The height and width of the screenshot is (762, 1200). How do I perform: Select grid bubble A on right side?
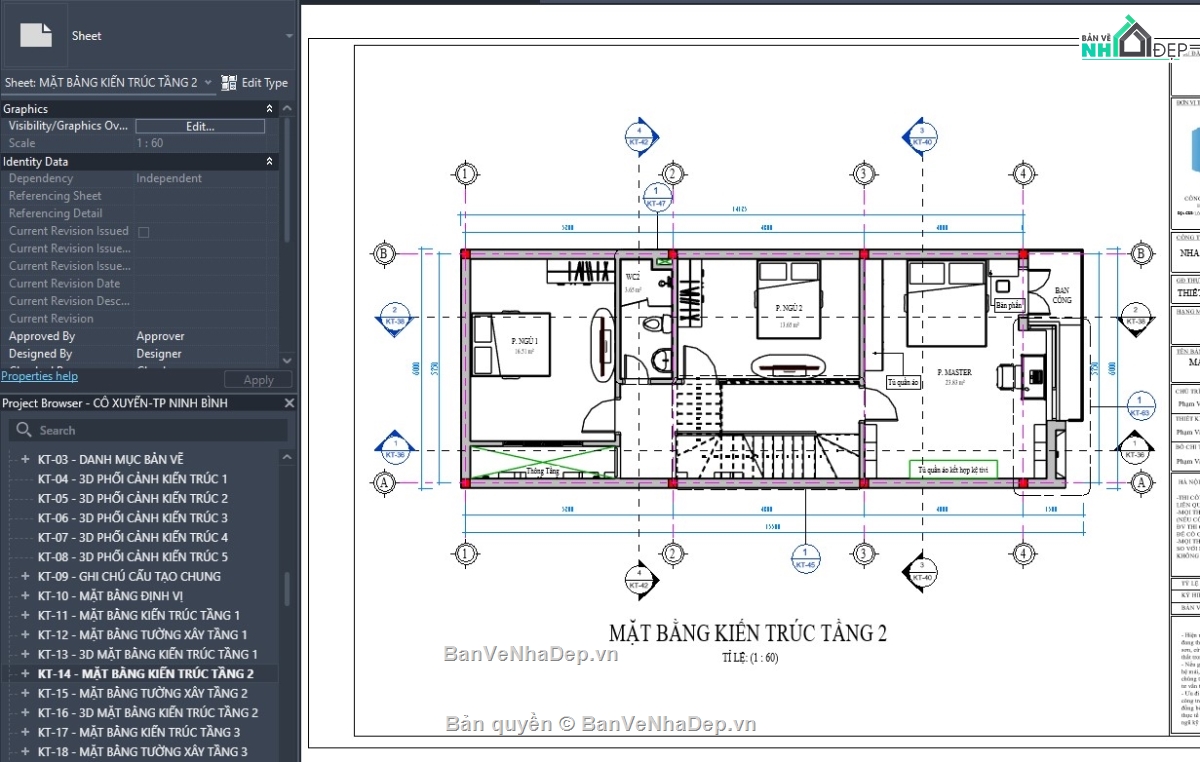1140,482
